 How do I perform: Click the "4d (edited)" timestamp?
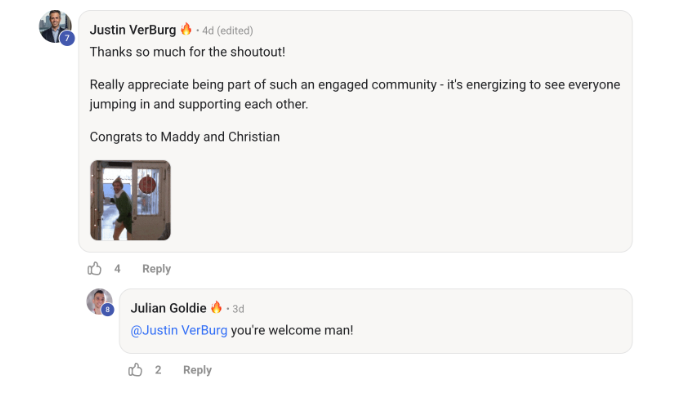[229, 30]
